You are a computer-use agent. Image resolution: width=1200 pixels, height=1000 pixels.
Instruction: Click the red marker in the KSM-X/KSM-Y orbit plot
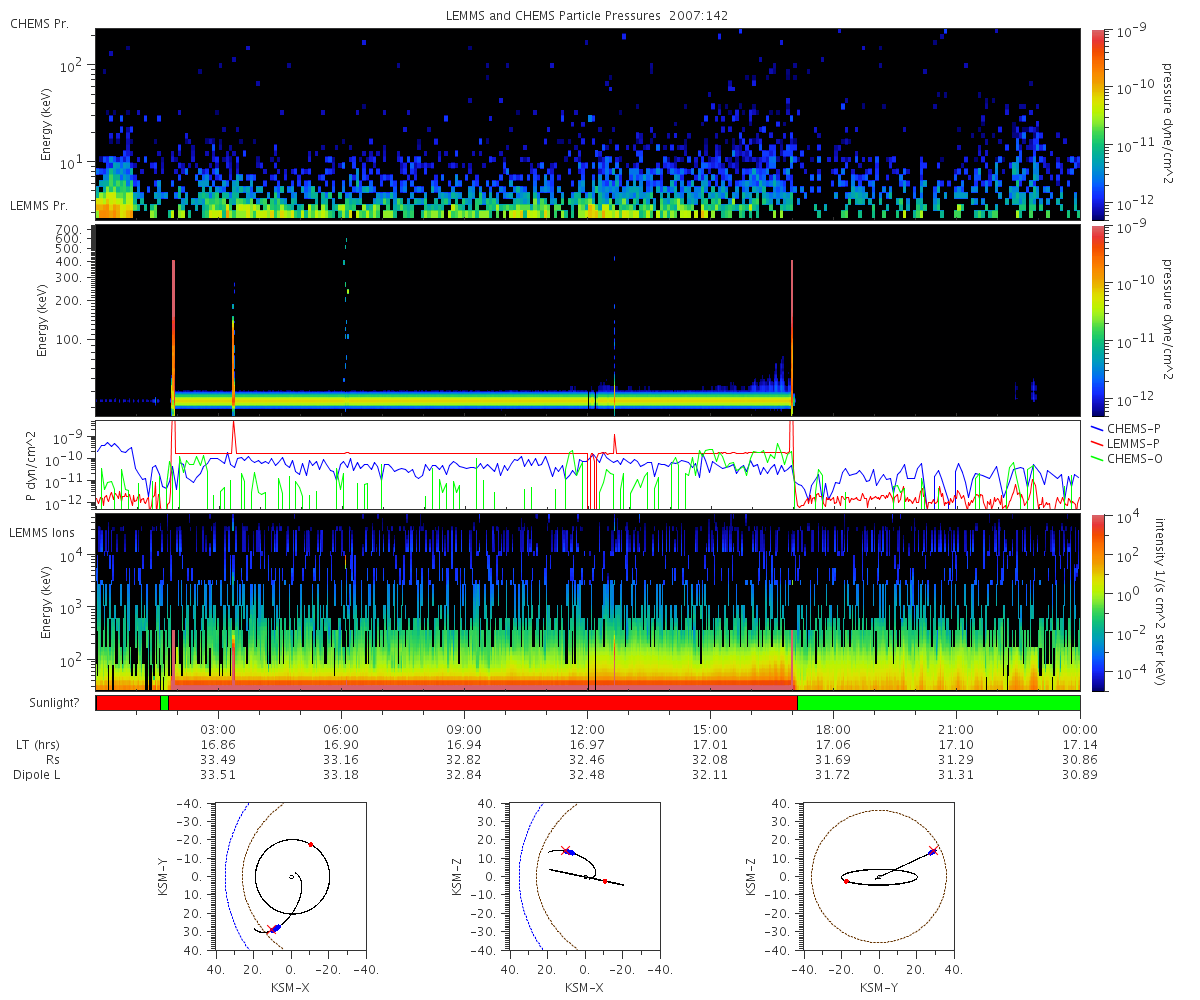[311, 845]
